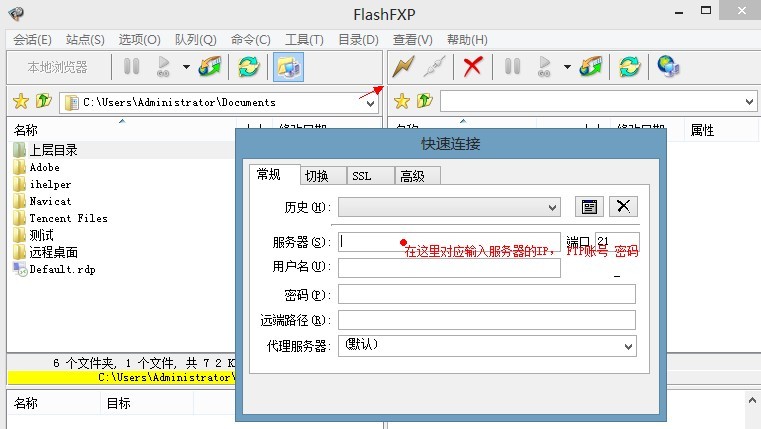This screenshot has height=429, width=761.
Task: Open the 会话(E) menu
Action: tap(32, 40)
